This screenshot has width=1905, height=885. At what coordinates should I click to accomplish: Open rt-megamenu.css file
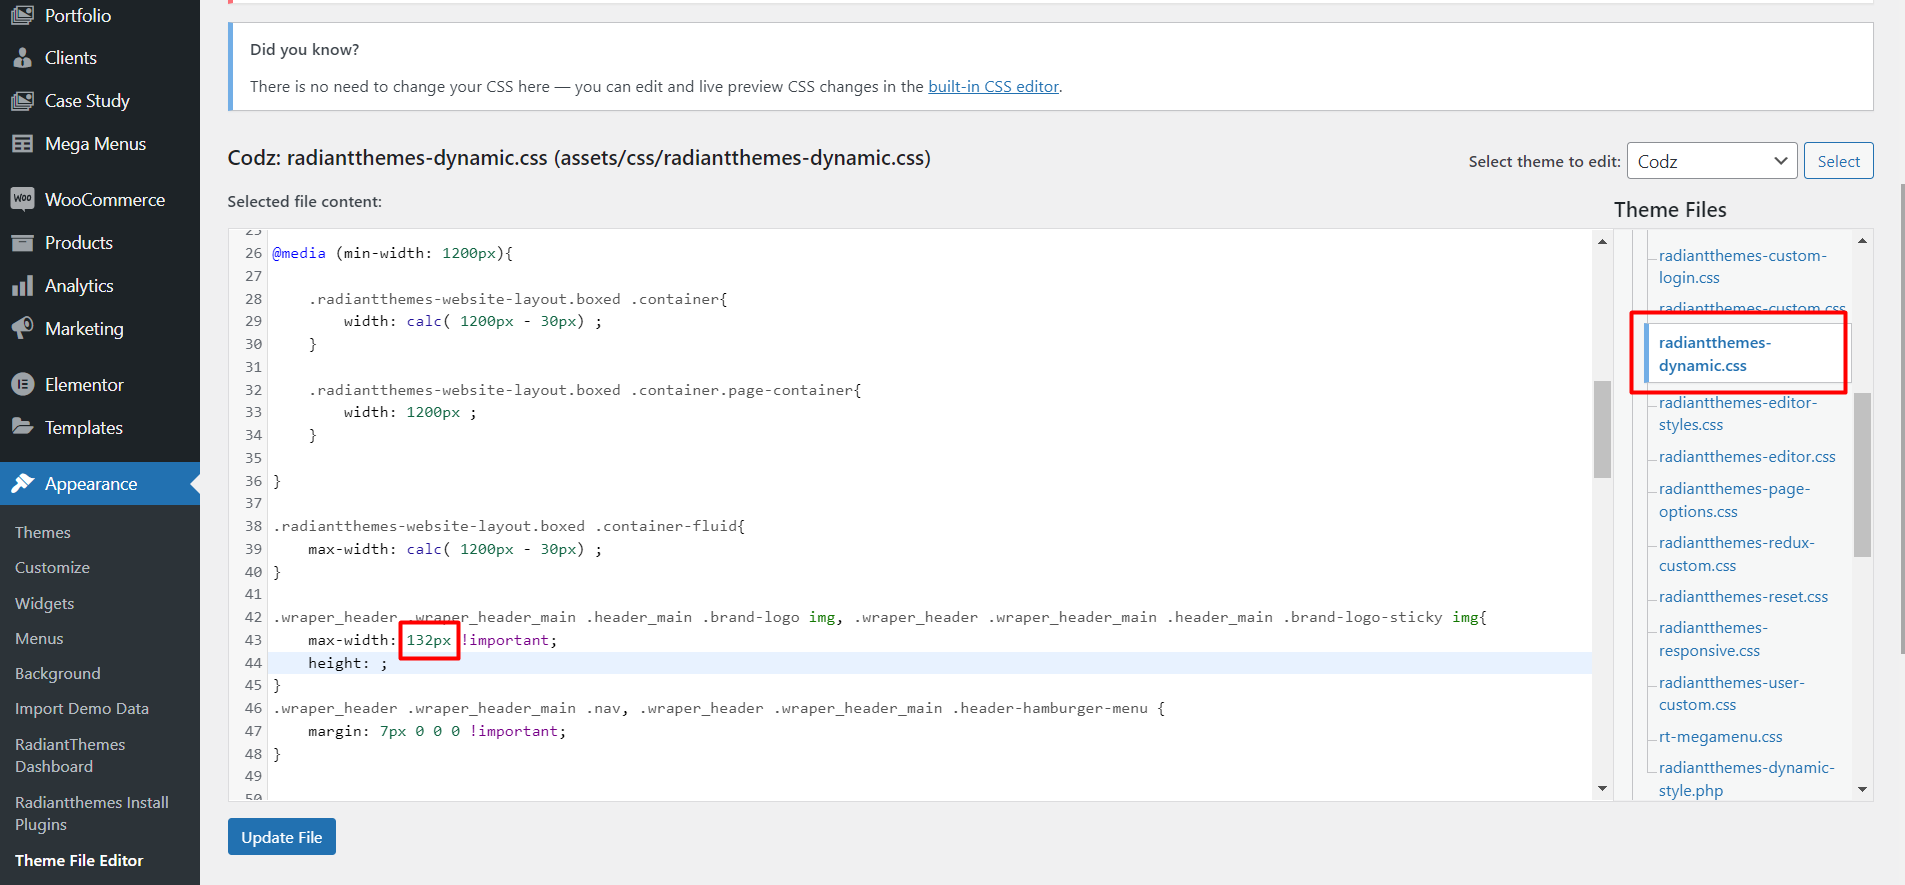[1720, 736]
